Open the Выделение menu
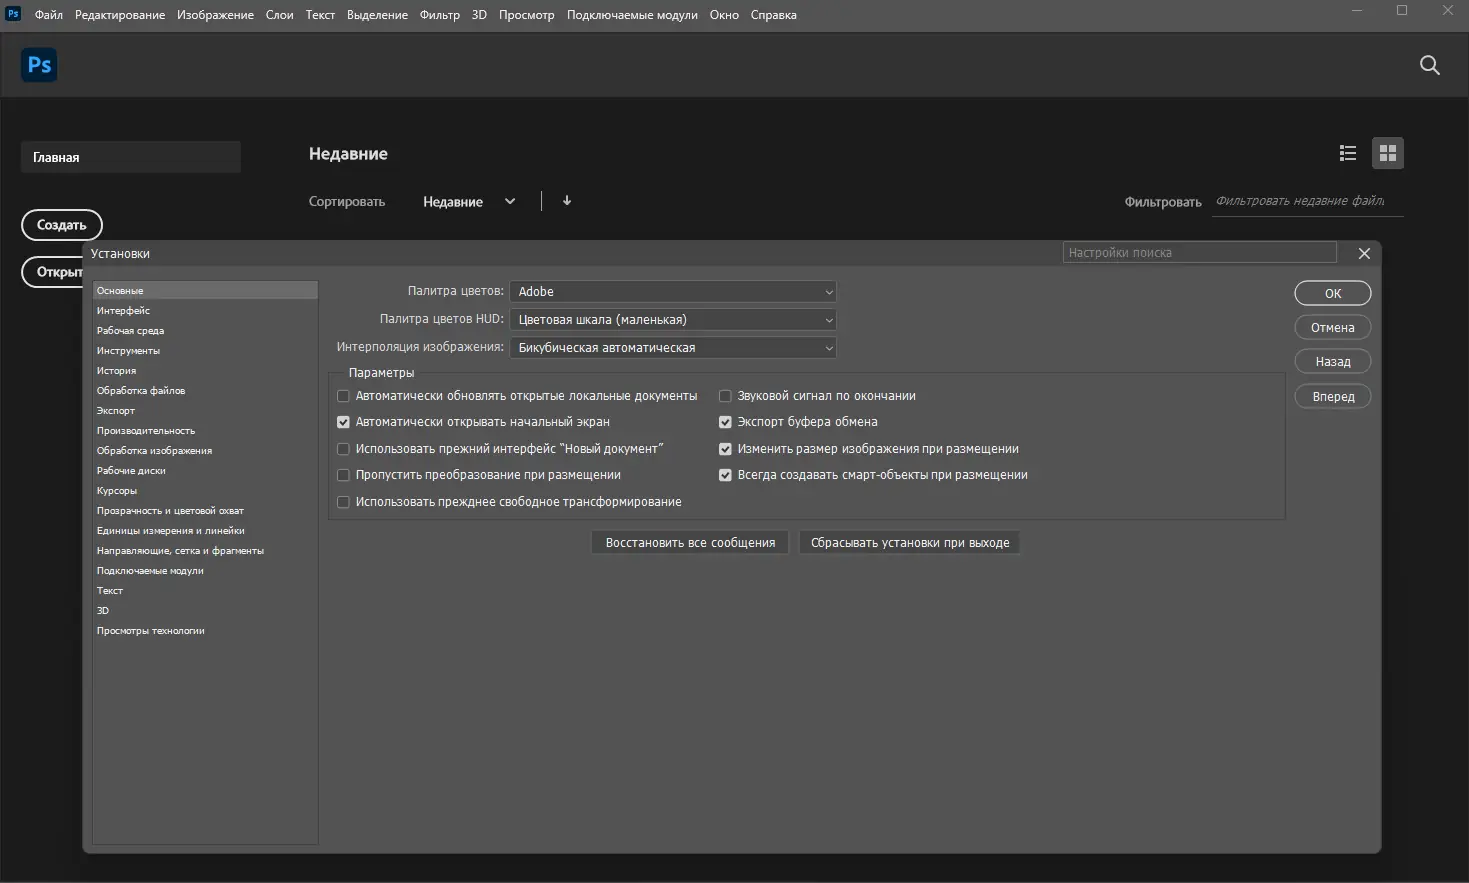The height and width of the screenshot is (883, 1469). pyautogui.click(x=377, y=15)
